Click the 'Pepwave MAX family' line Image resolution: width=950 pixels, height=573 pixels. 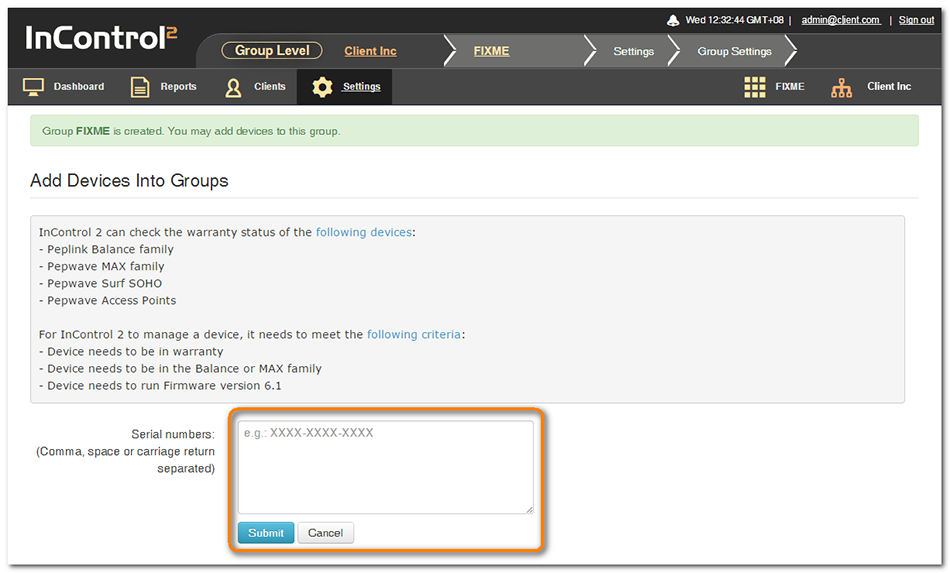[x=101, y=266]
